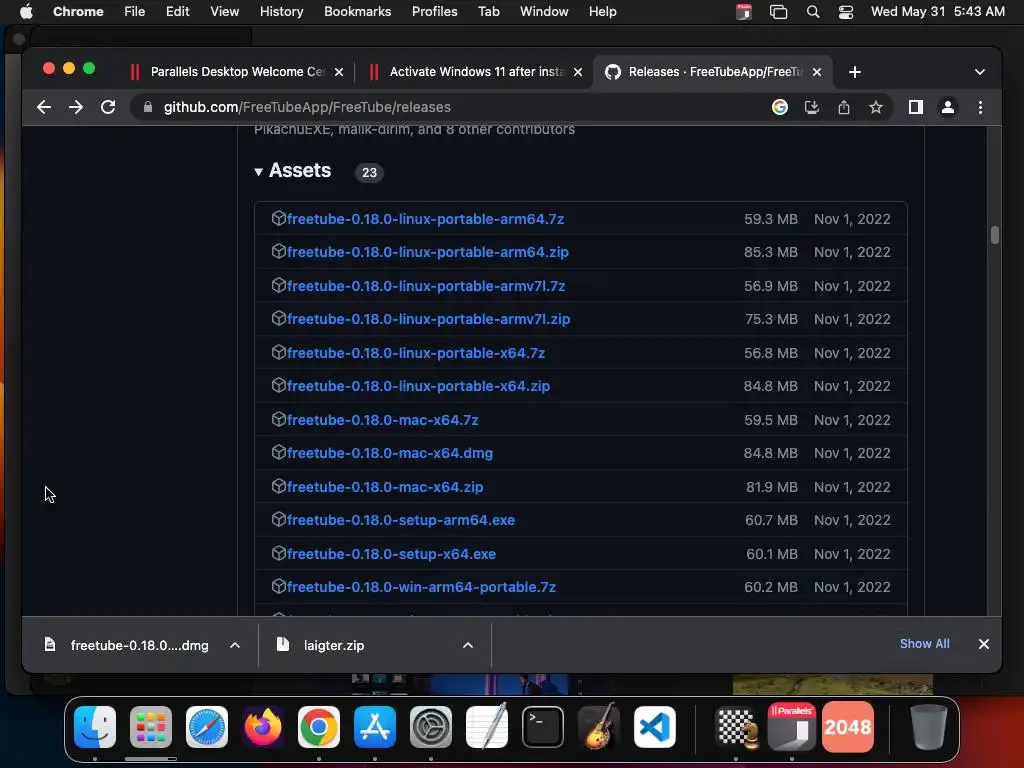The width and height of the screenshot is (1024, 768).
Task: Open the History menu
Action: [281, 12]
